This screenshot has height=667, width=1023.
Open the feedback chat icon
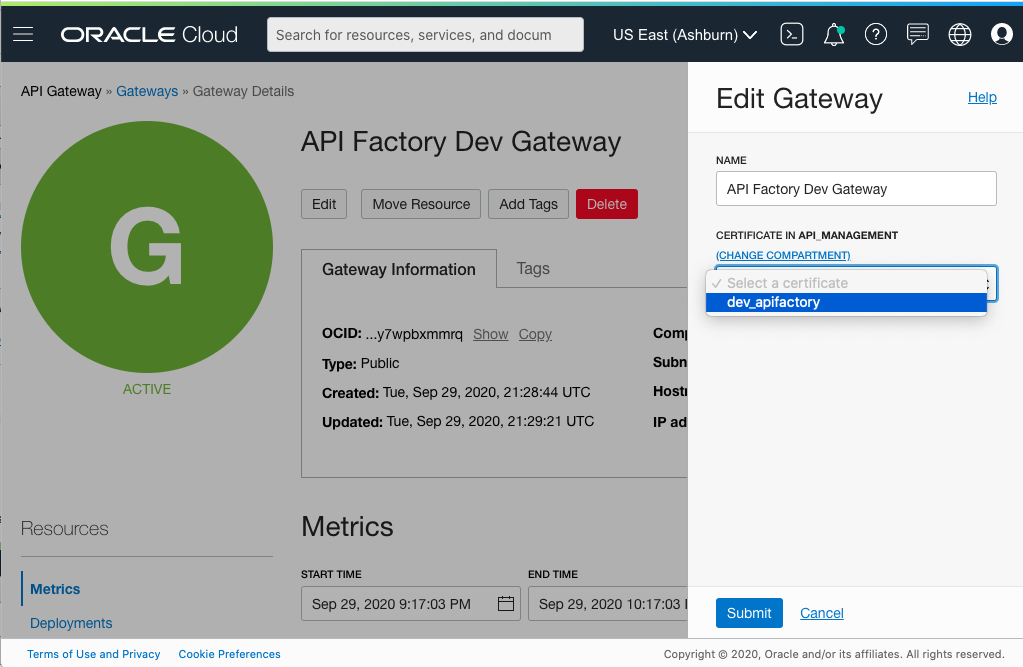tap(917, 33)
